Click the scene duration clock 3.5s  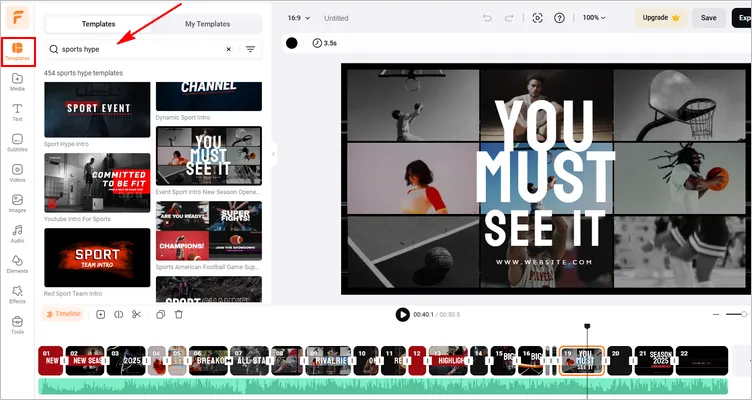click(x=325, y=43)
